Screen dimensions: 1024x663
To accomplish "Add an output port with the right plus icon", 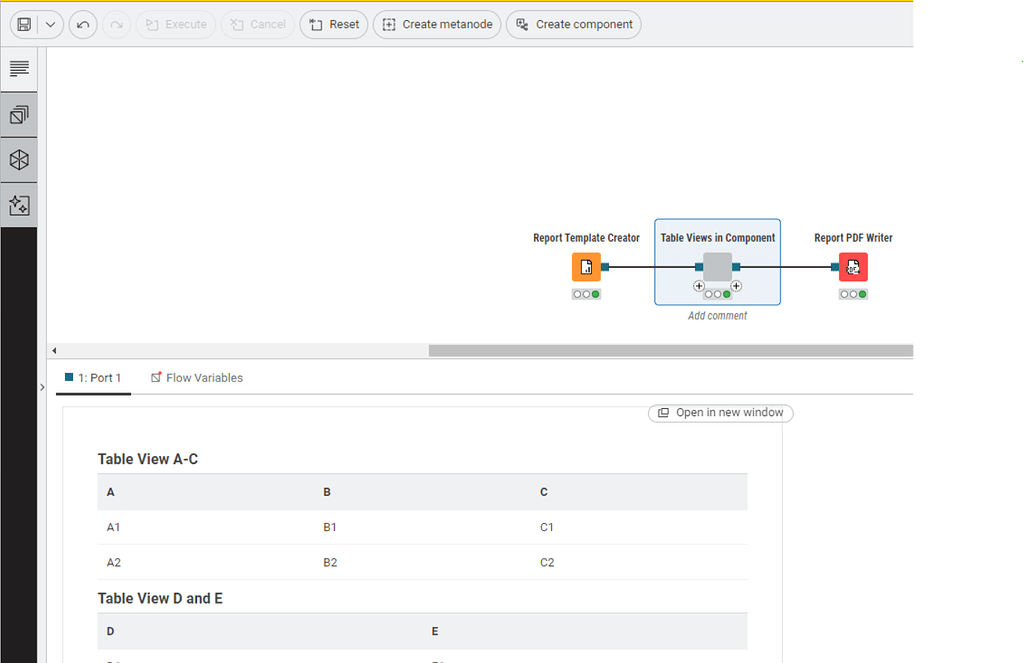I will tap(737, 286).
